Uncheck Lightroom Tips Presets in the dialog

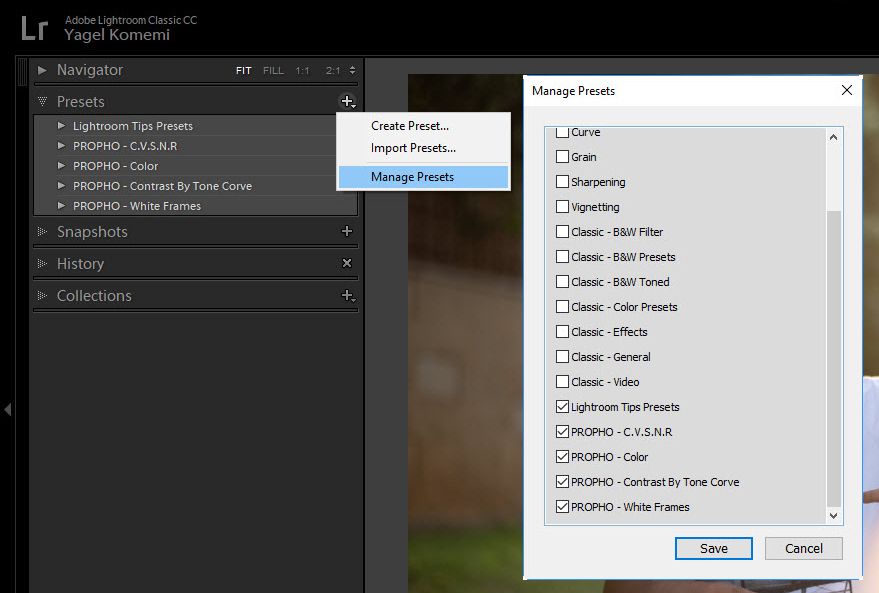(562, 406)
